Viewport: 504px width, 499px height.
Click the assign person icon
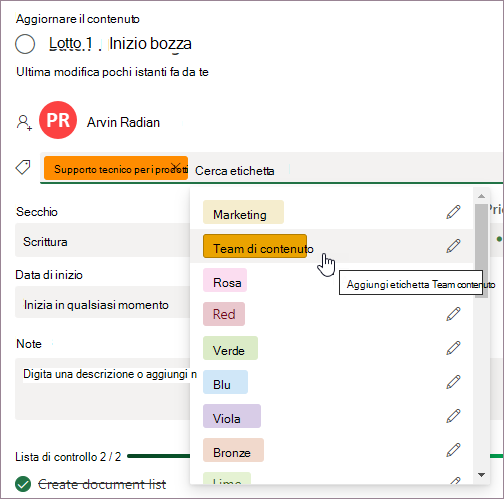click(24, 123)
